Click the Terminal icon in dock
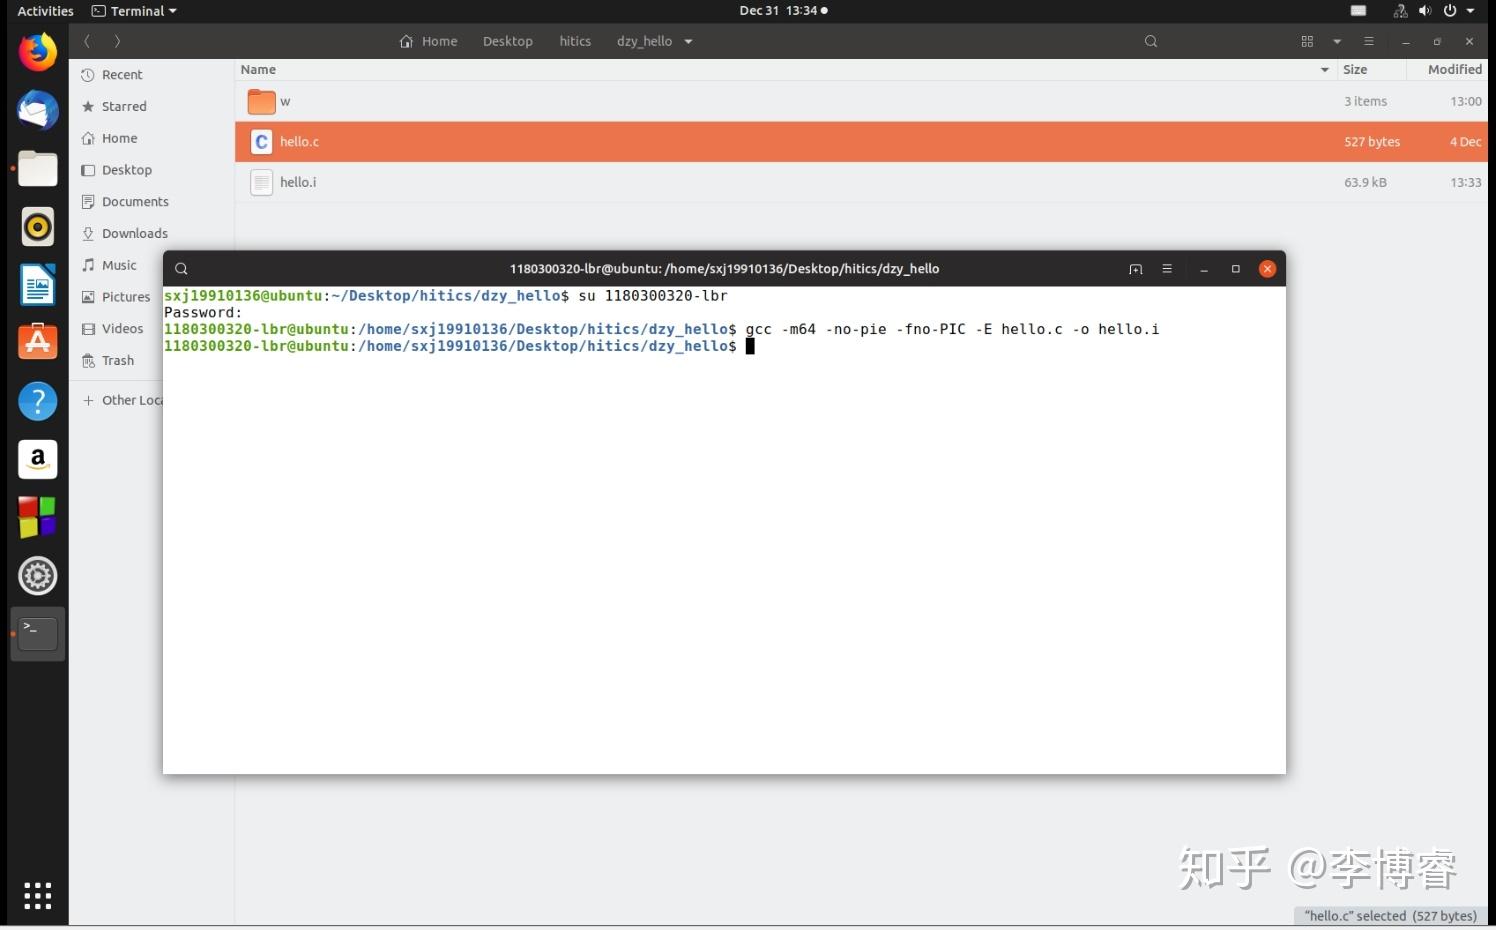1496x930 pixels. (38, 634)
